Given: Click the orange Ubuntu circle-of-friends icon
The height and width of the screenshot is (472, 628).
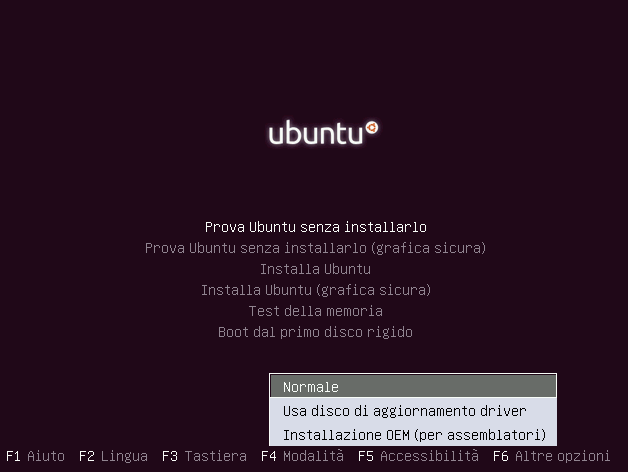Looking at the screenshot, I should 372,128.
